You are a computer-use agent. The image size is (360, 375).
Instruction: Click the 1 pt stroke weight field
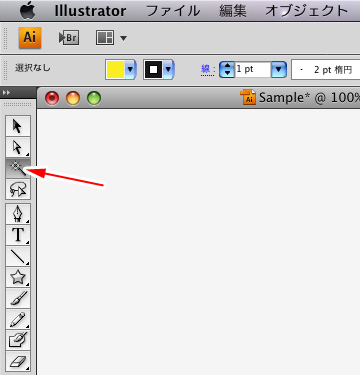click(x=253, y=70)
